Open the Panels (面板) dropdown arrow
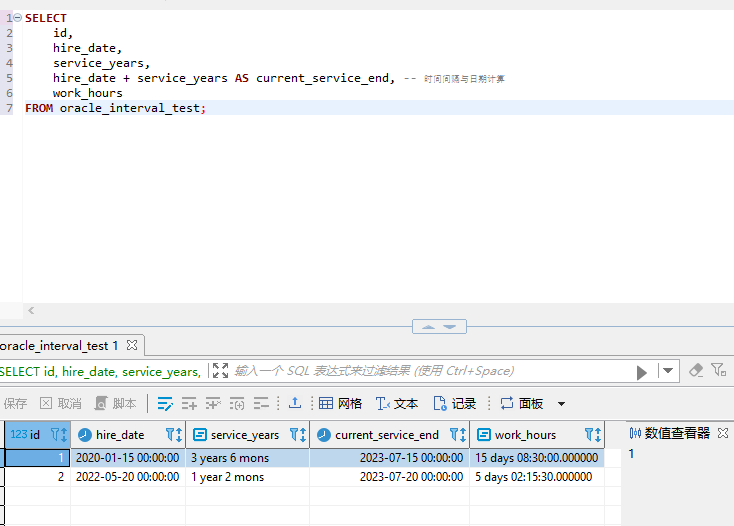Screen dimensions: 734x526 coord(561,404)
